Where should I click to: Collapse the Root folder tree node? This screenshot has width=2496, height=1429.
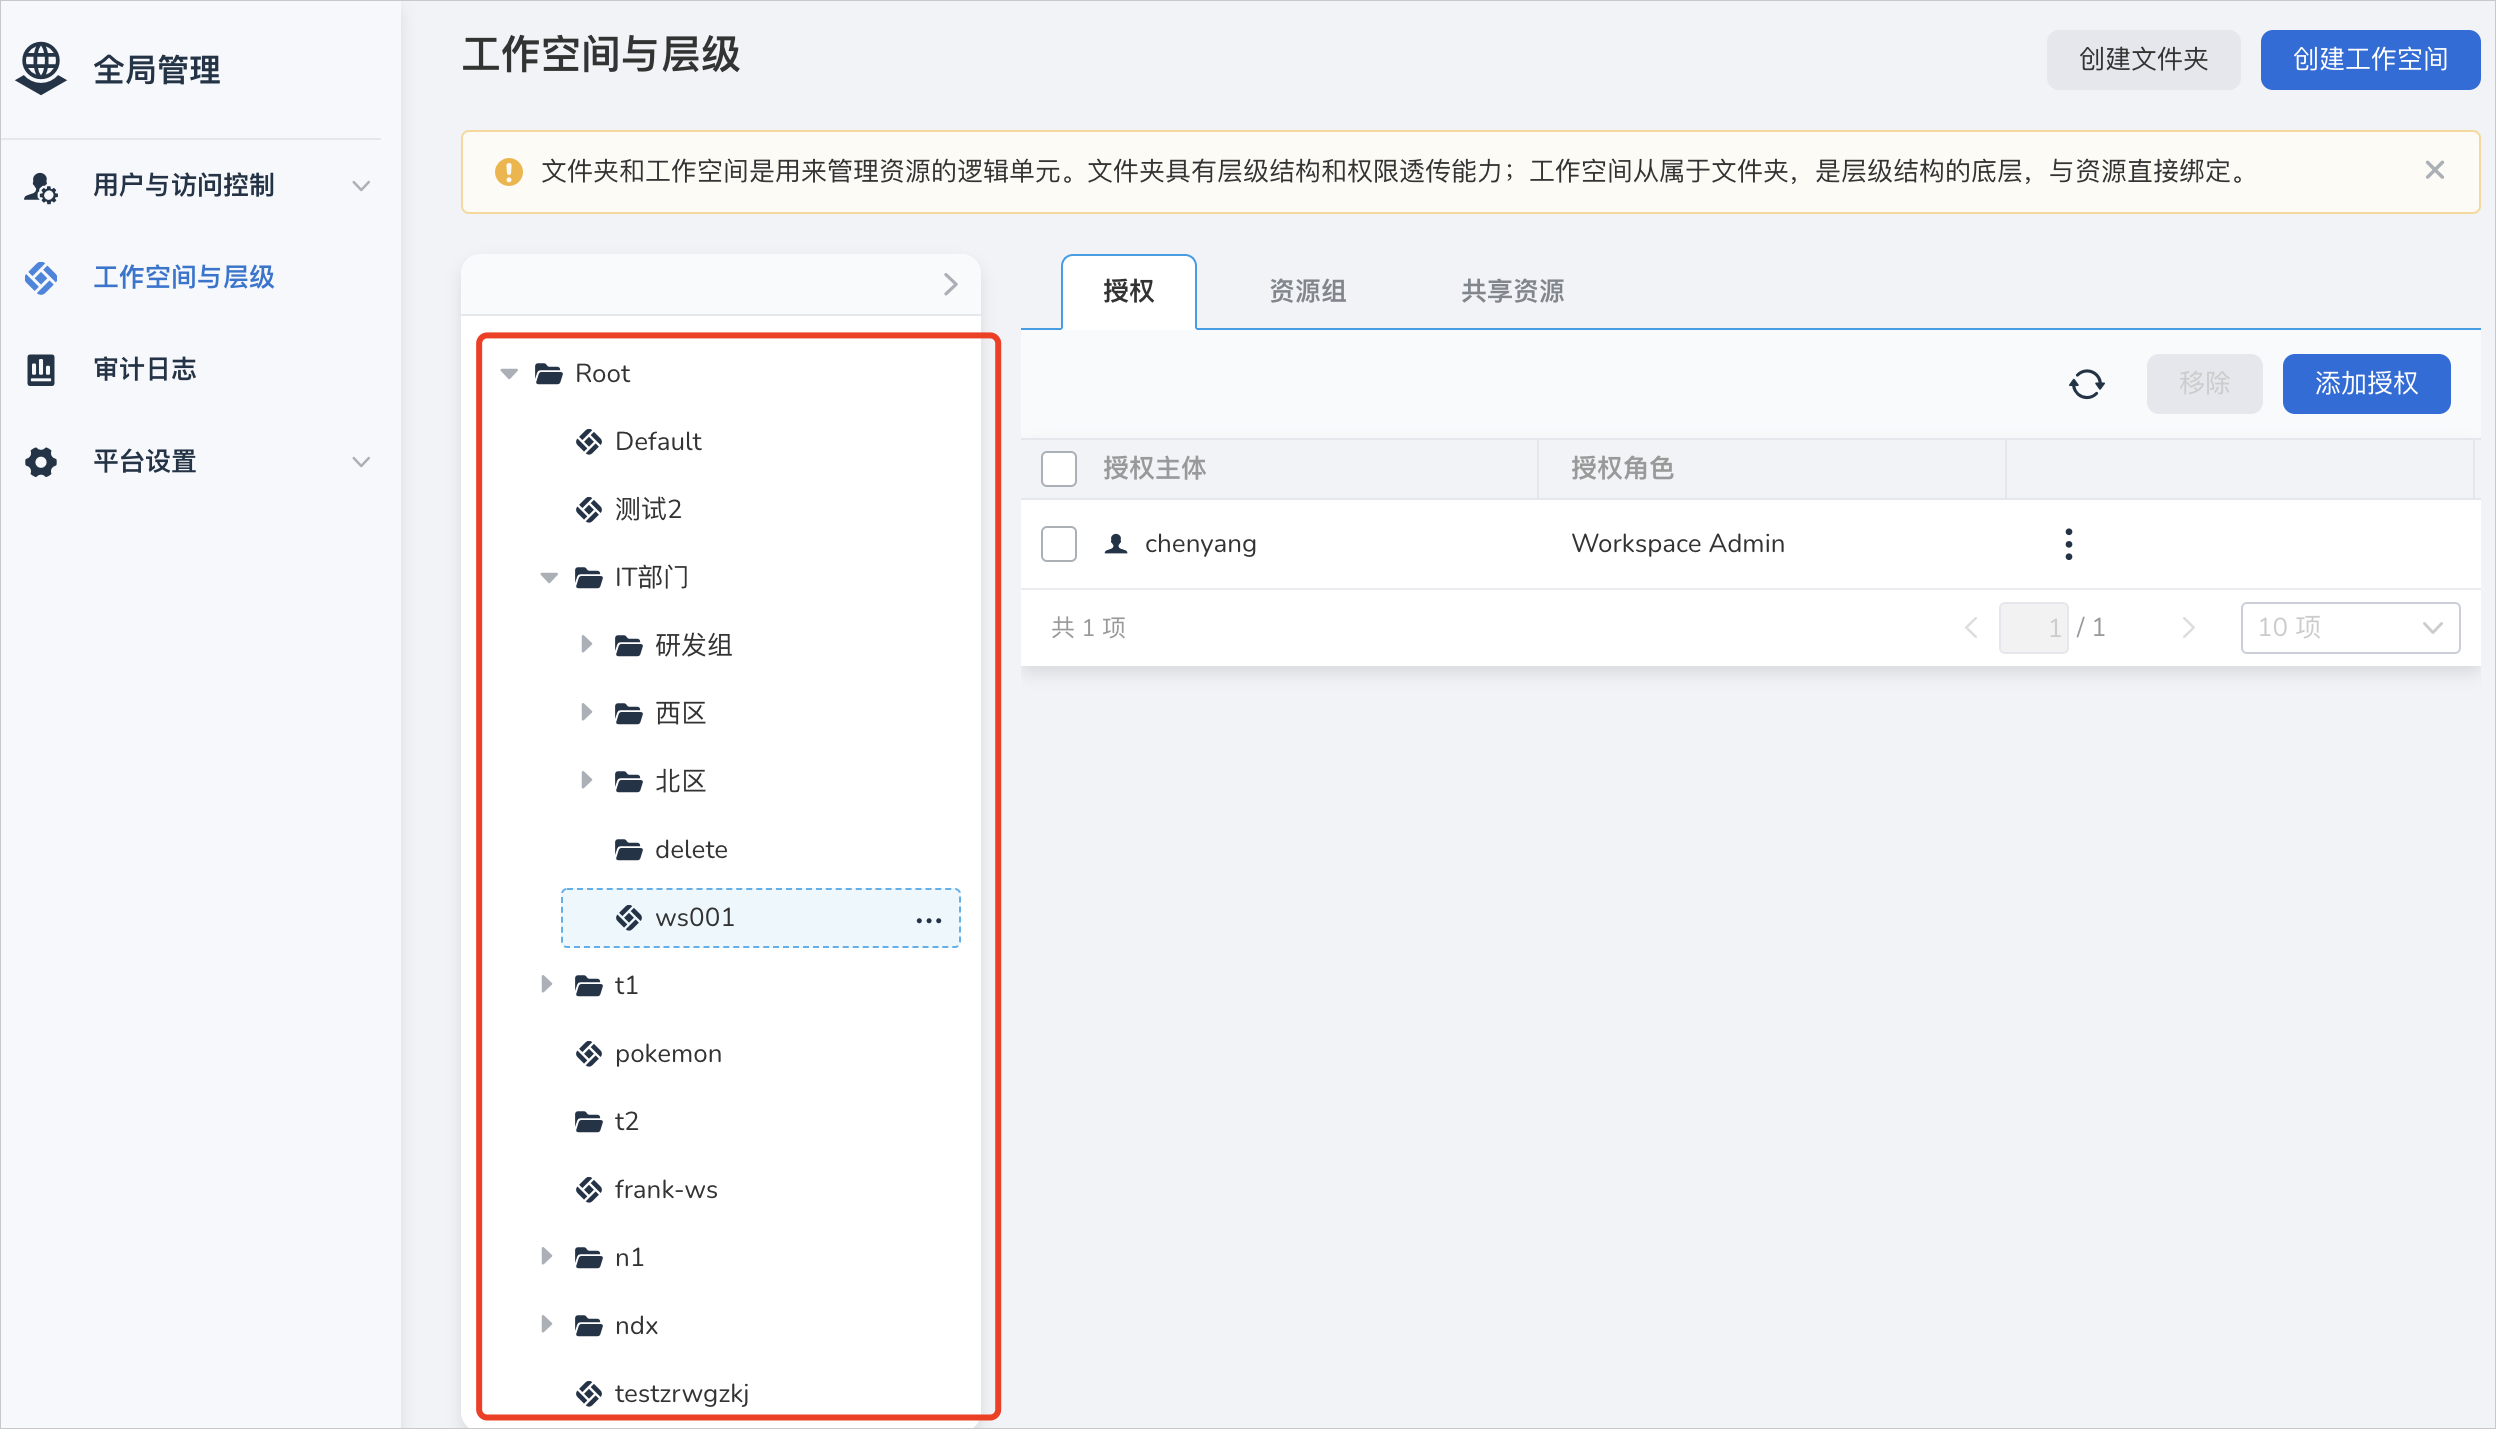(x=509, y=374)
